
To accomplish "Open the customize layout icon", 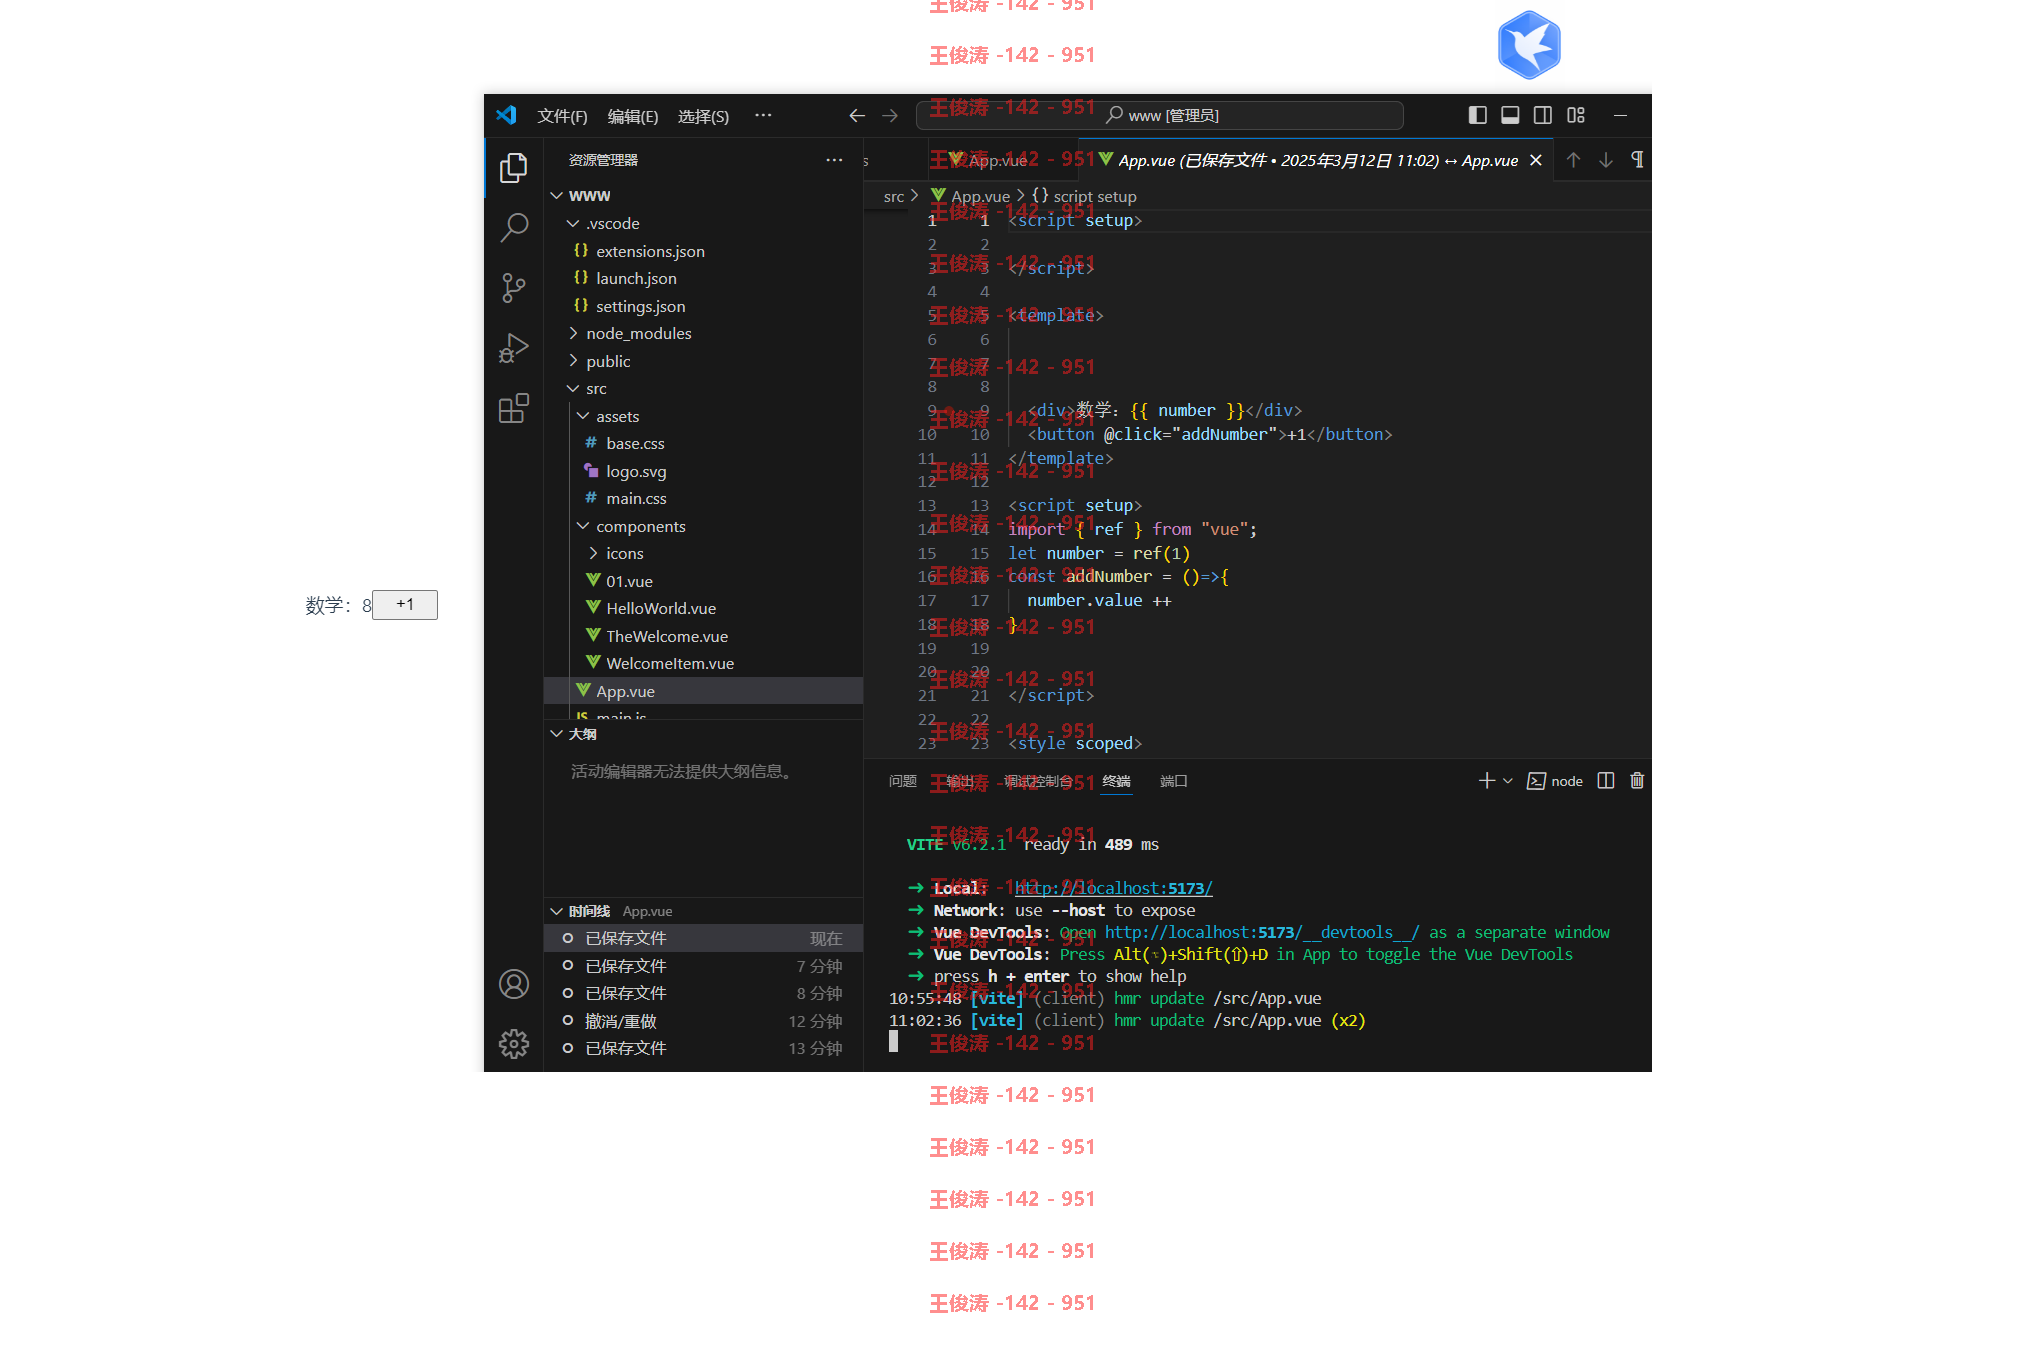I will coord(1576,115).
